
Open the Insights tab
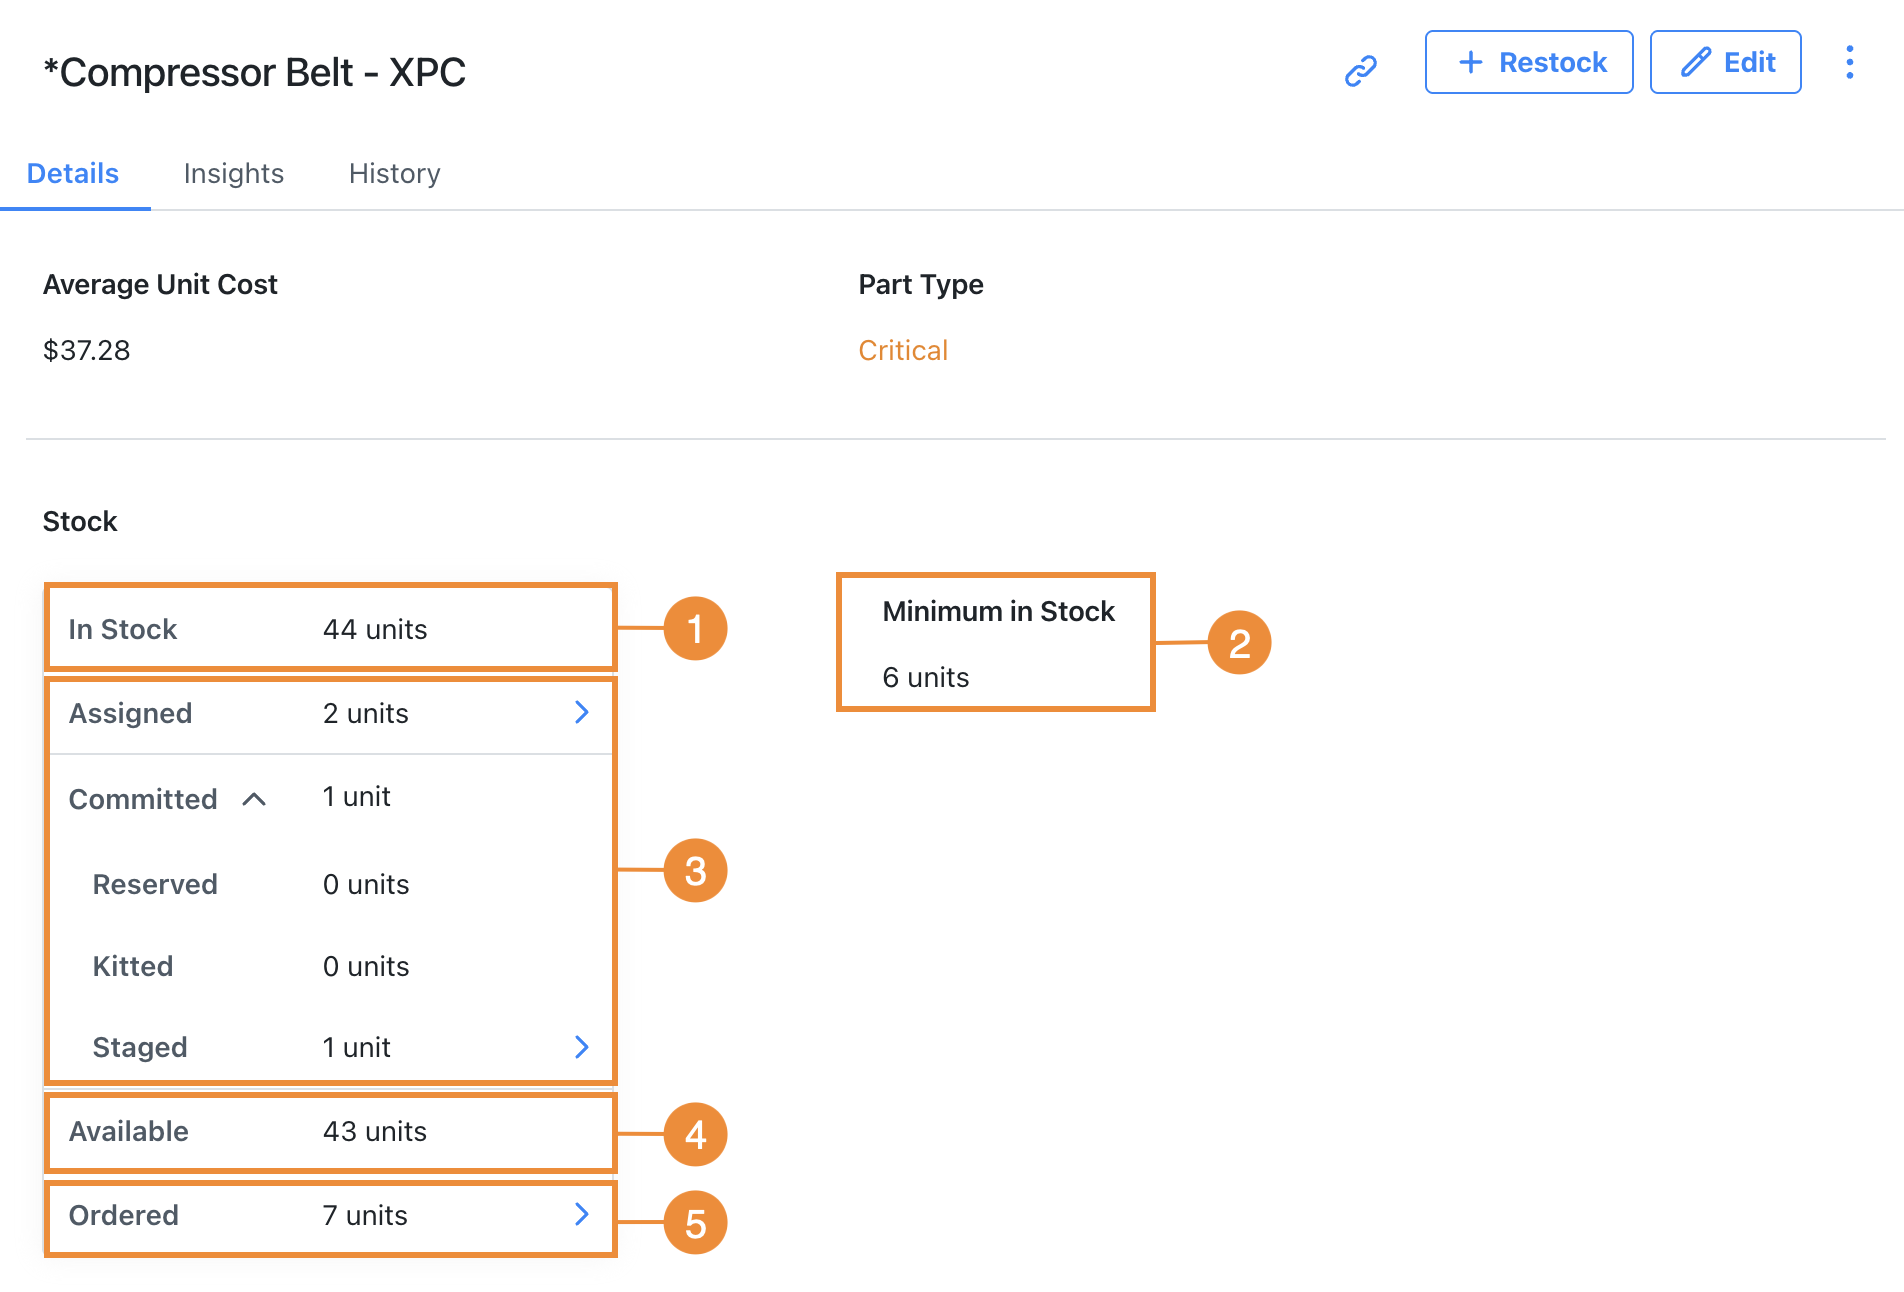(x=234, y=174)
